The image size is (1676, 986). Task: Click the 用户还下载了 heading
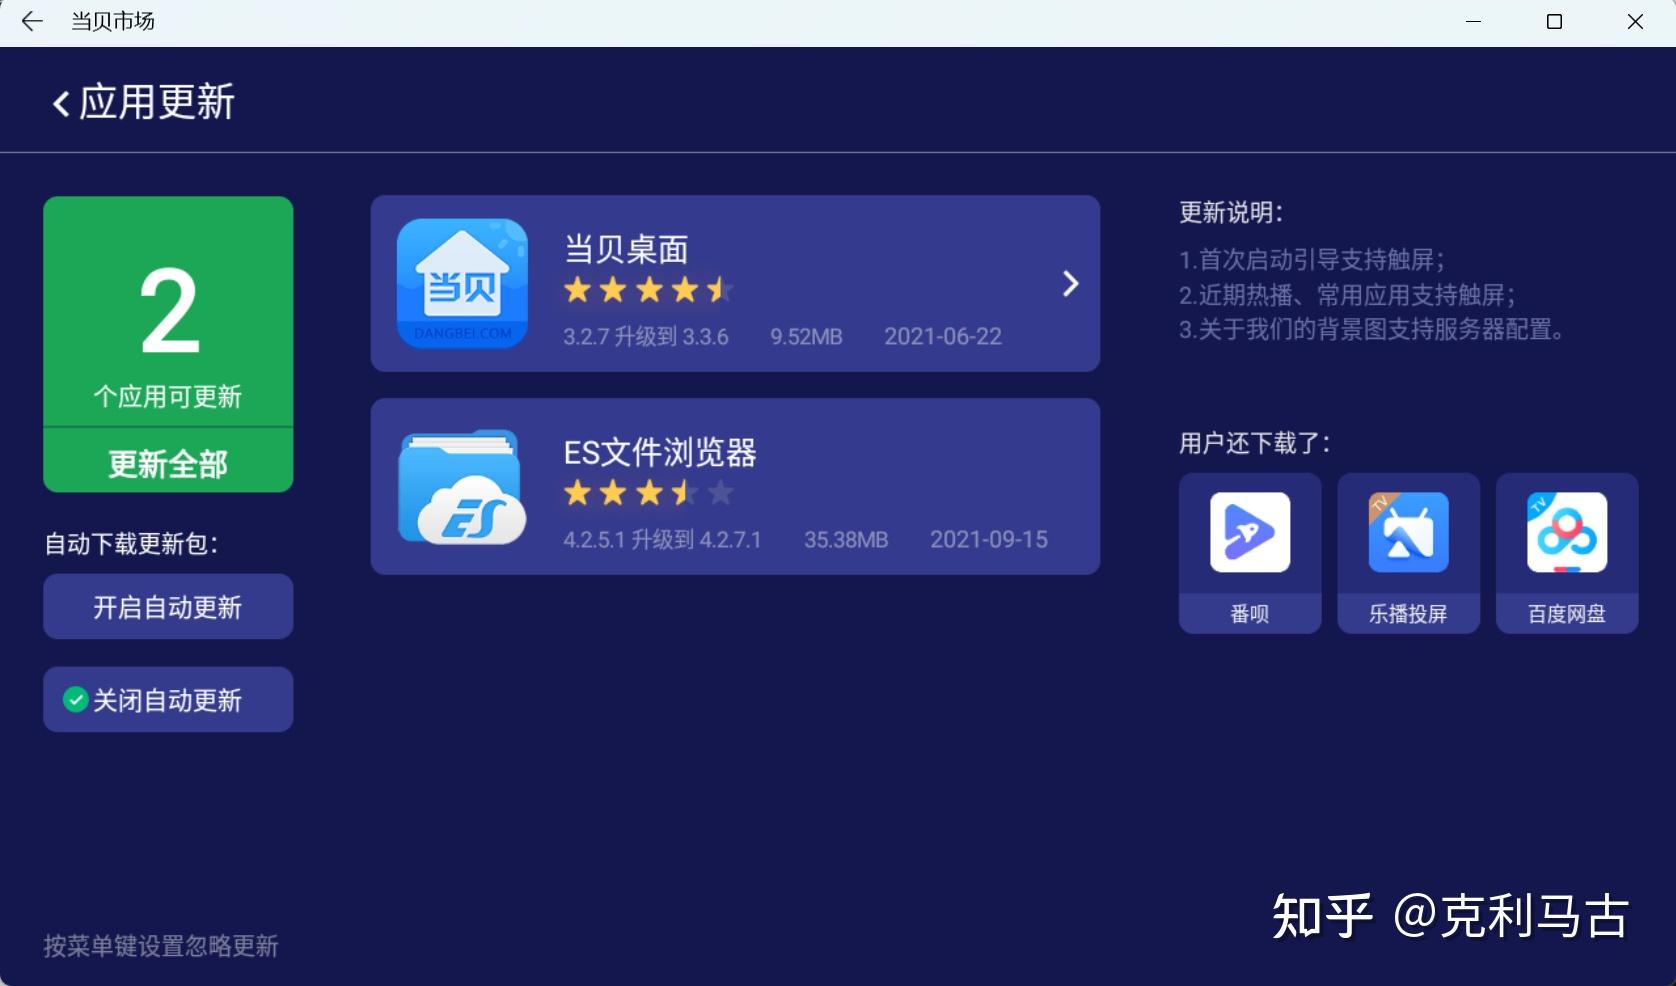[1255, 443]
